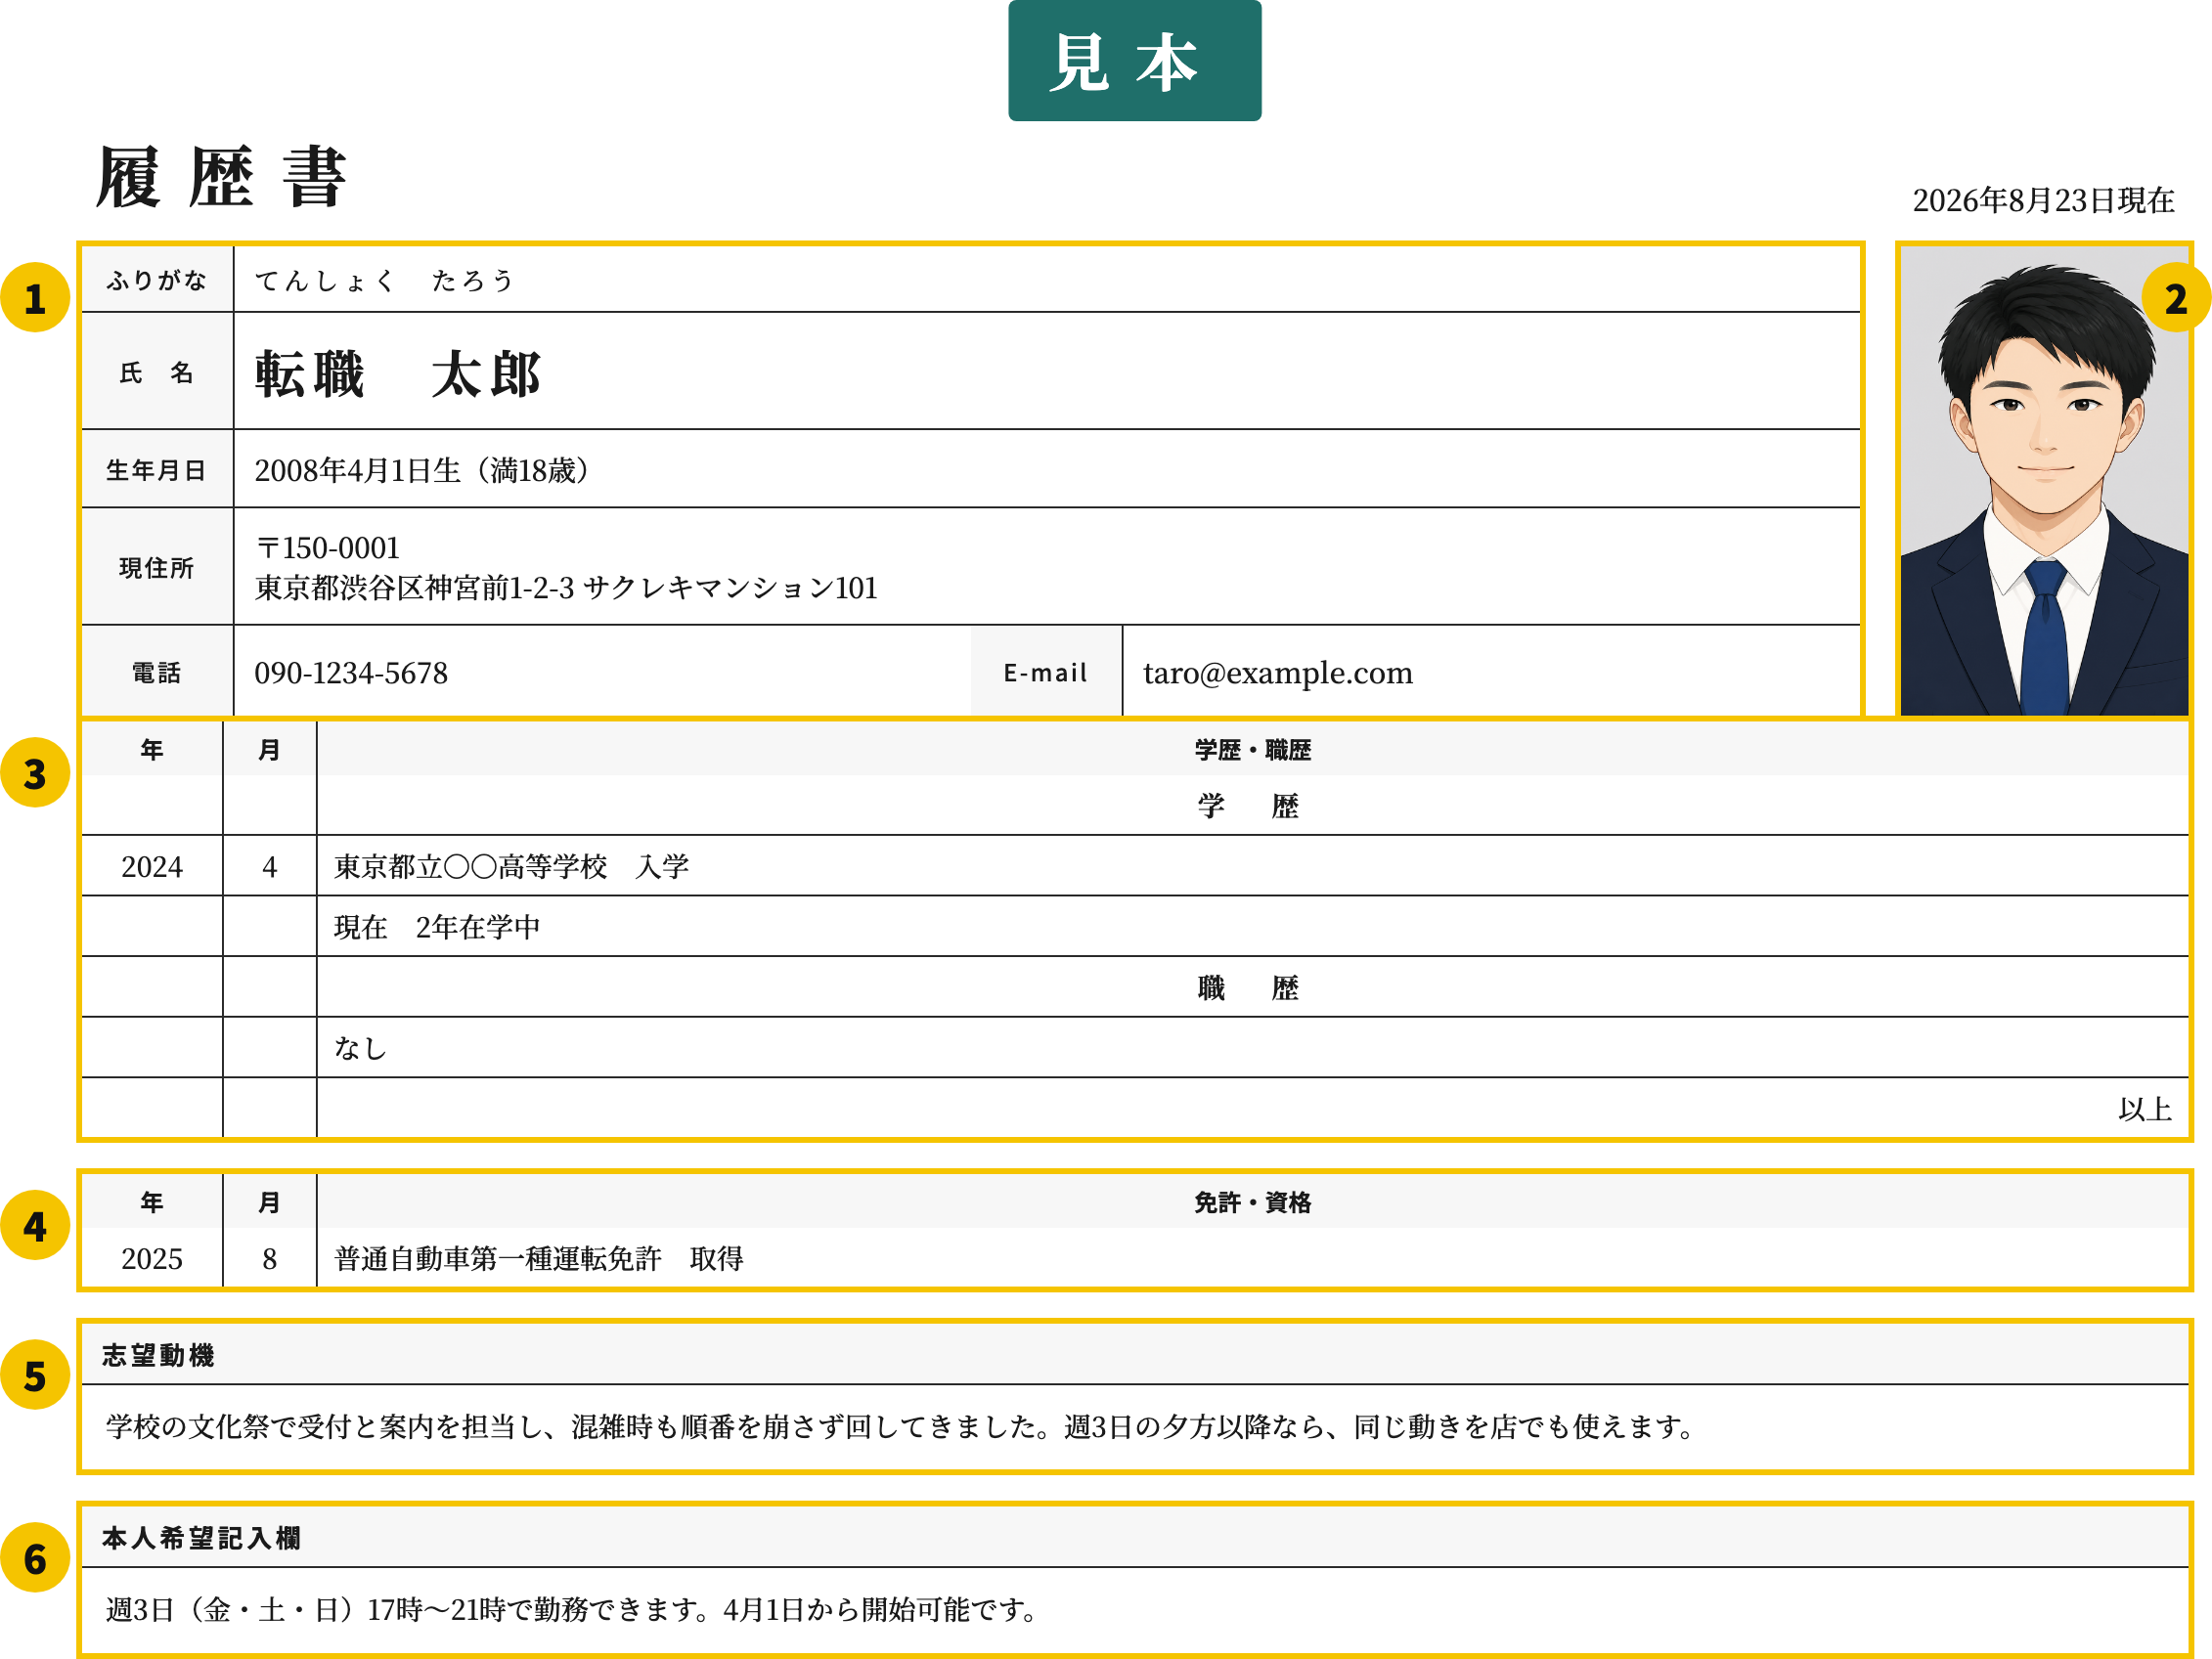Click postal code 〒150-0001
Image resolution: width=2212 pixels, height=1659 pixels.
click(x=328, y=548)
